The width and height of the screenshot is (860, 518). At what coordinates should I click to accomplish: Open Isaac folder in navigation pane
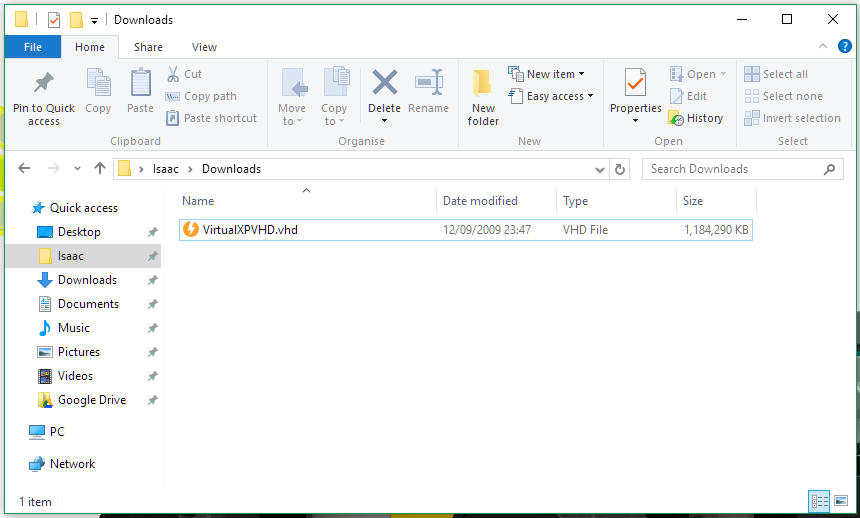tap(82, 256)
